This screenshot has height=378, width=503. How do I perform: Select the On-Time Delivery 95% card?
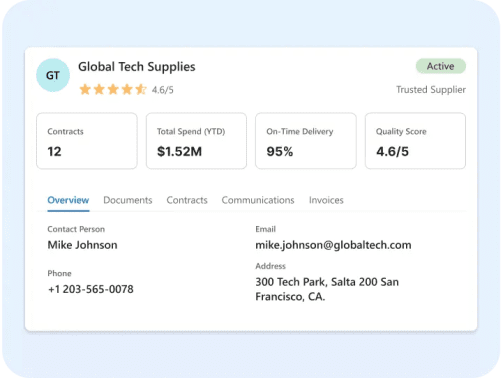[306, 141]
